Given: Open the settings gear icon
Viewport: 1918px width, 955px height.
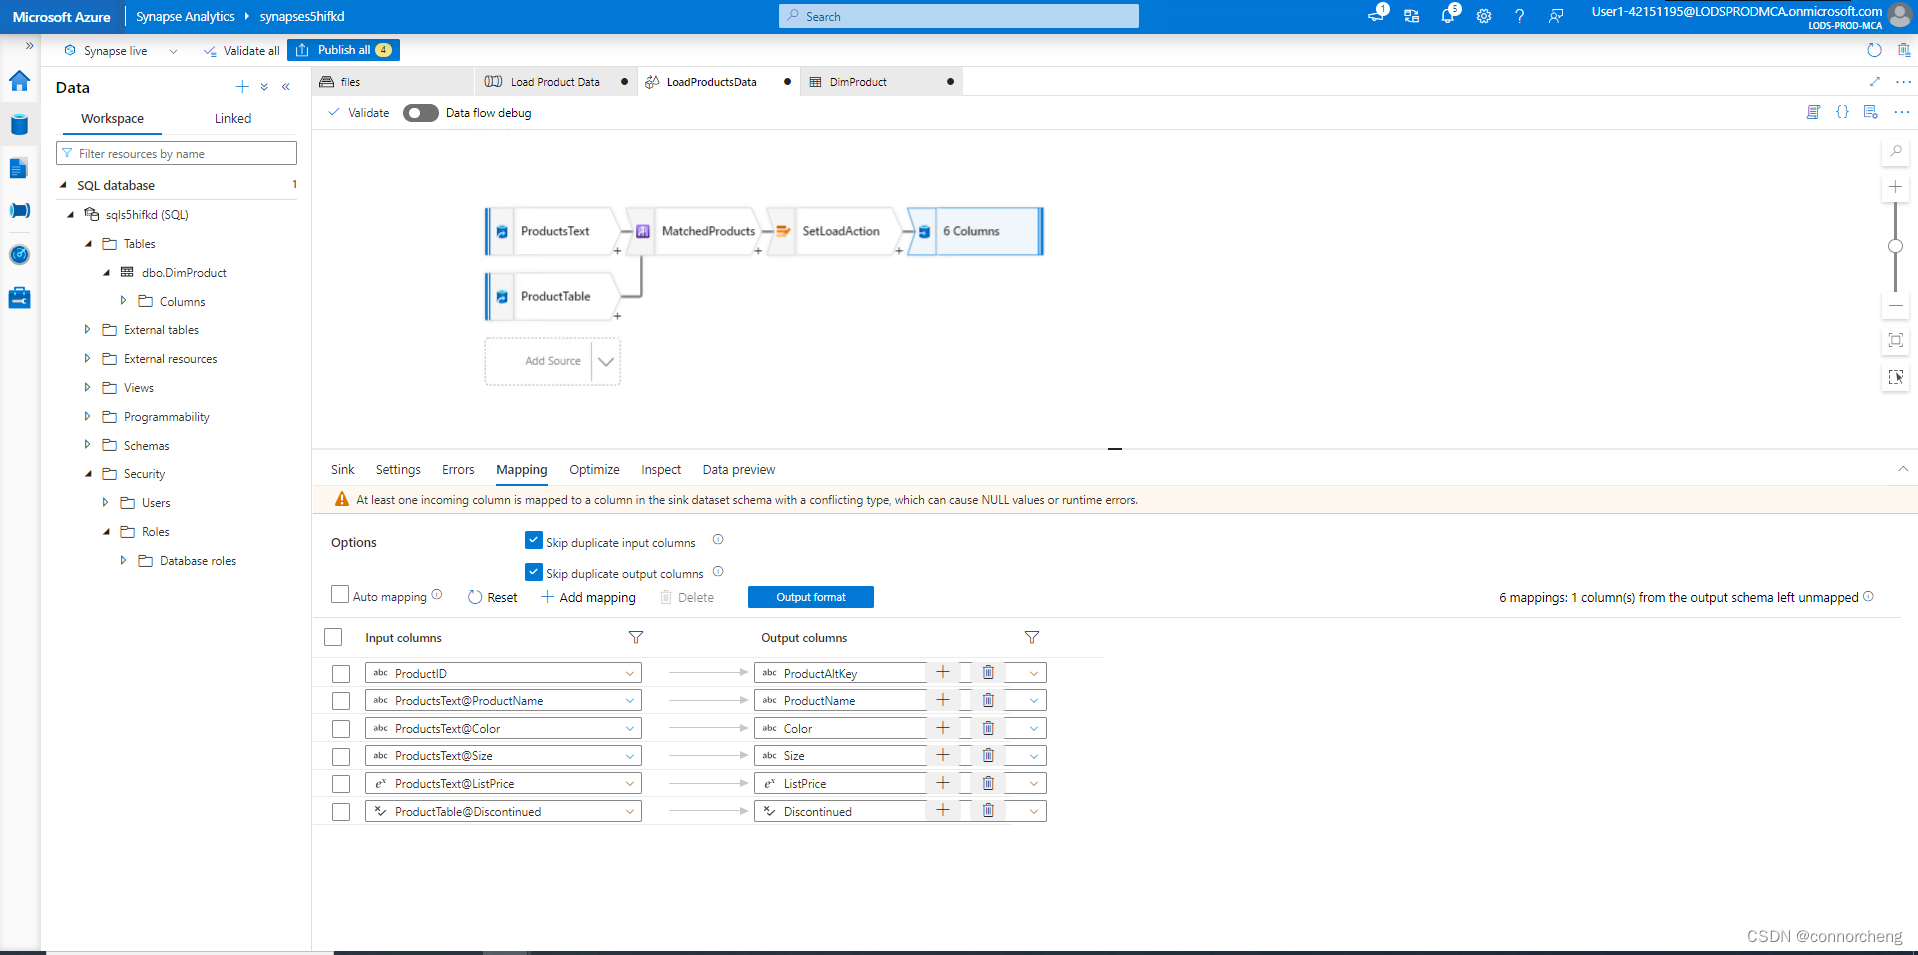Looking at the screenshot, I should click(1484, 16).
